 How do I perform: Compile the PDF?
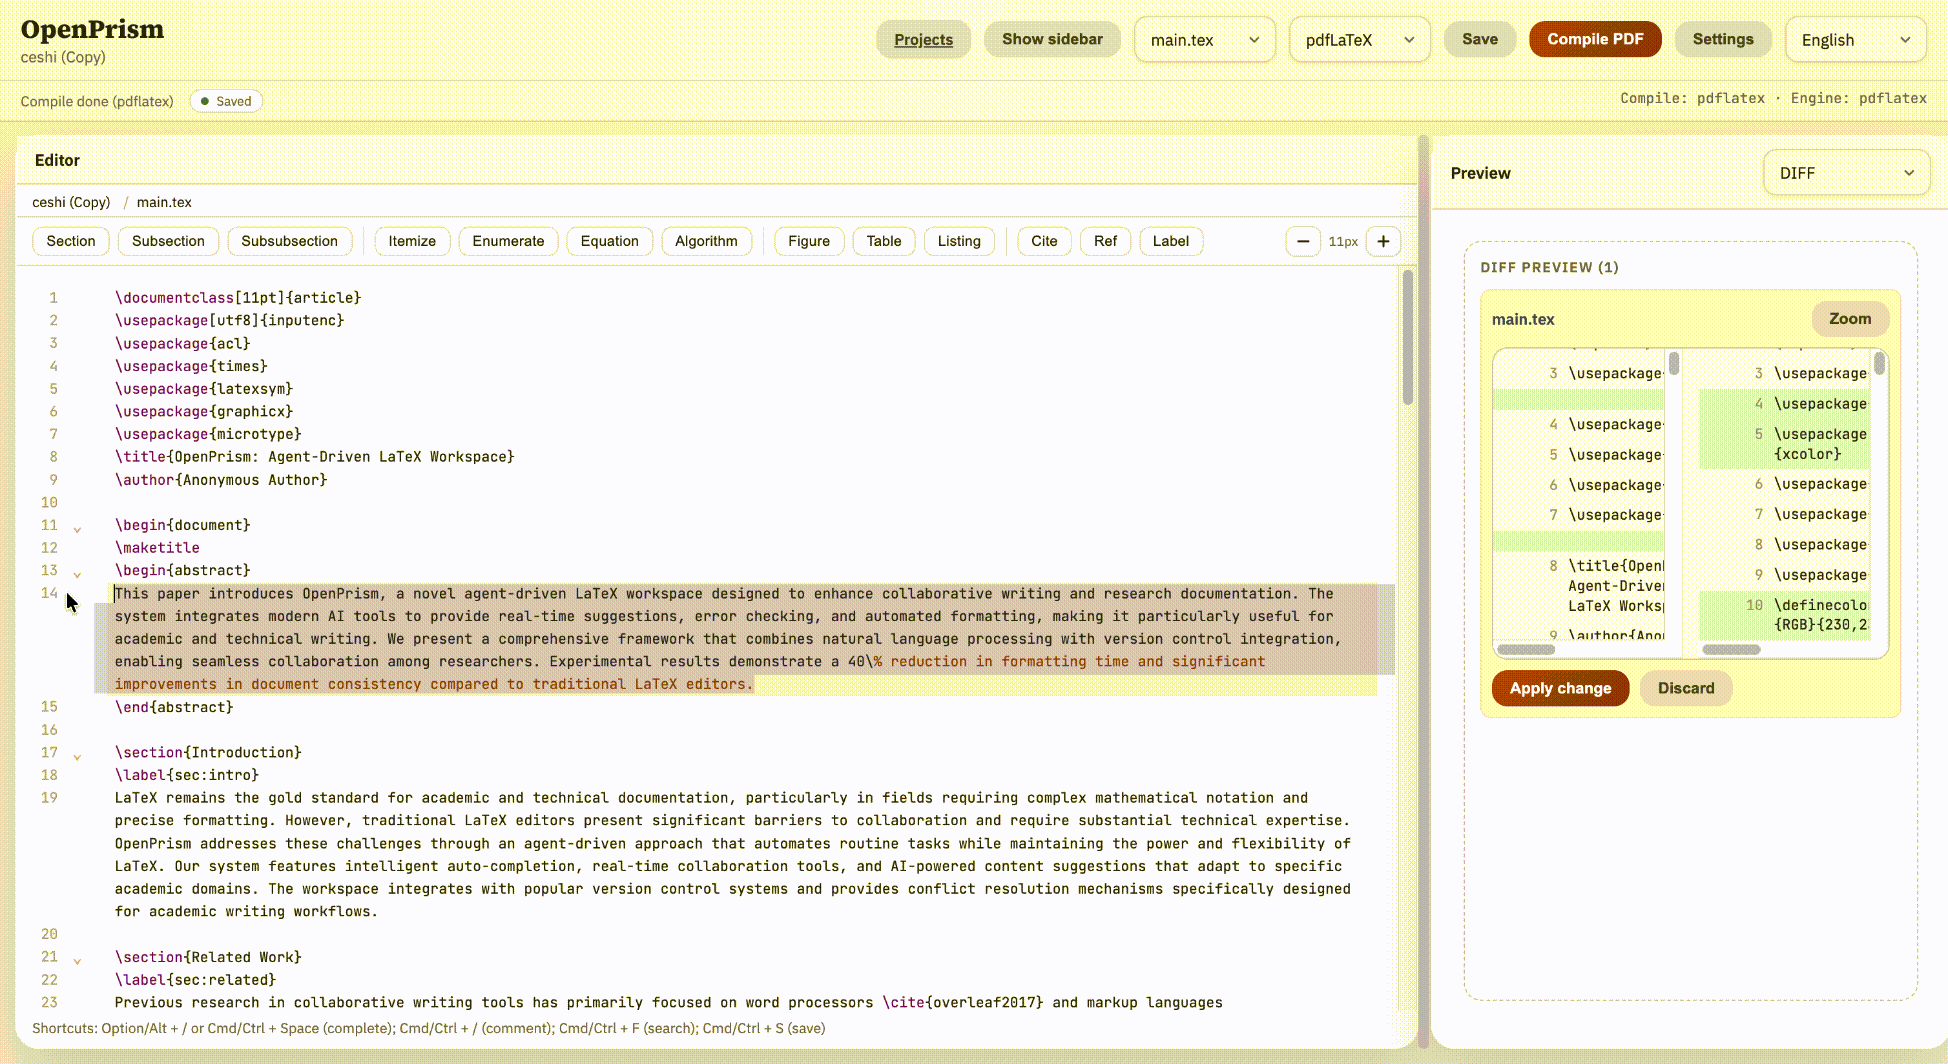1595,39
